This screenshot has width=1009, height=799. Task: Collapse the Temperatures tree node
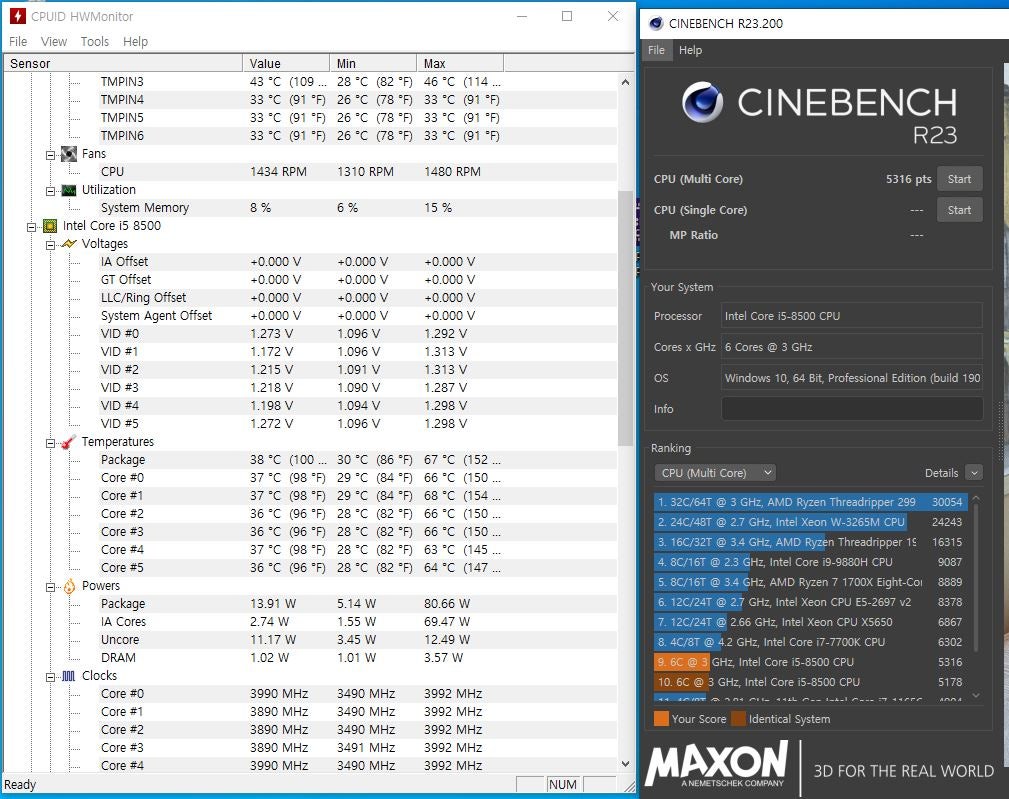[x=50, y=443]
